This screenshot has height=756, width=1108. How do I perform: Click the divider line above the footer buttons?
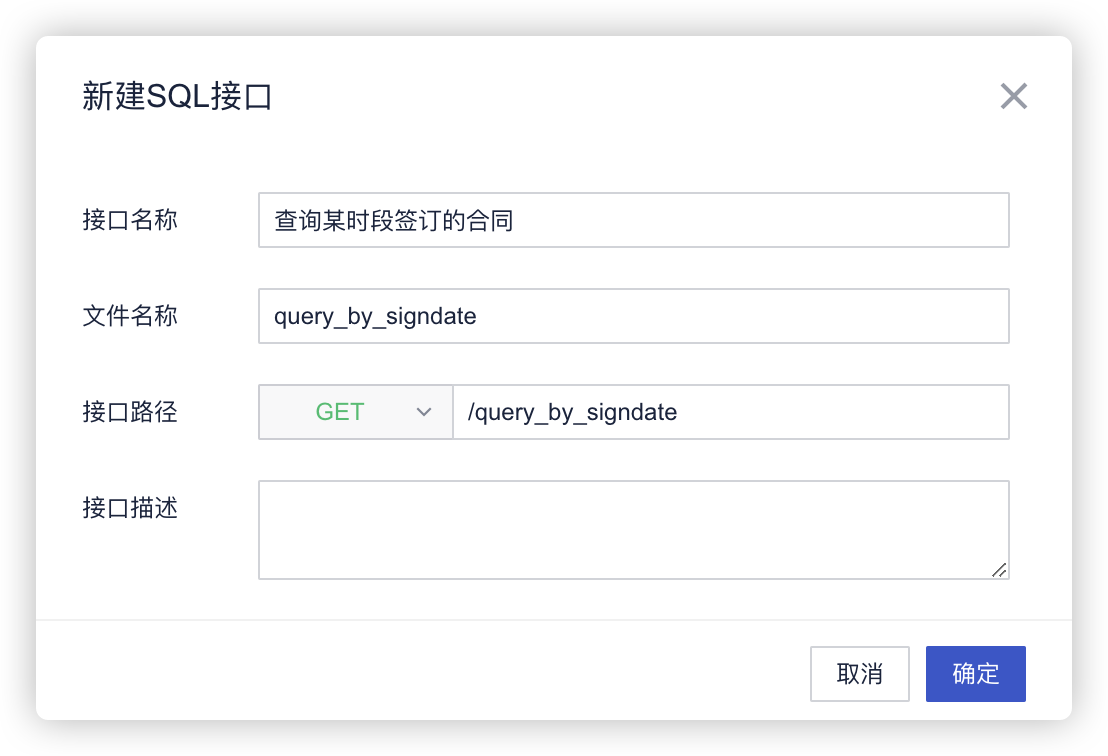click(554, 620)
